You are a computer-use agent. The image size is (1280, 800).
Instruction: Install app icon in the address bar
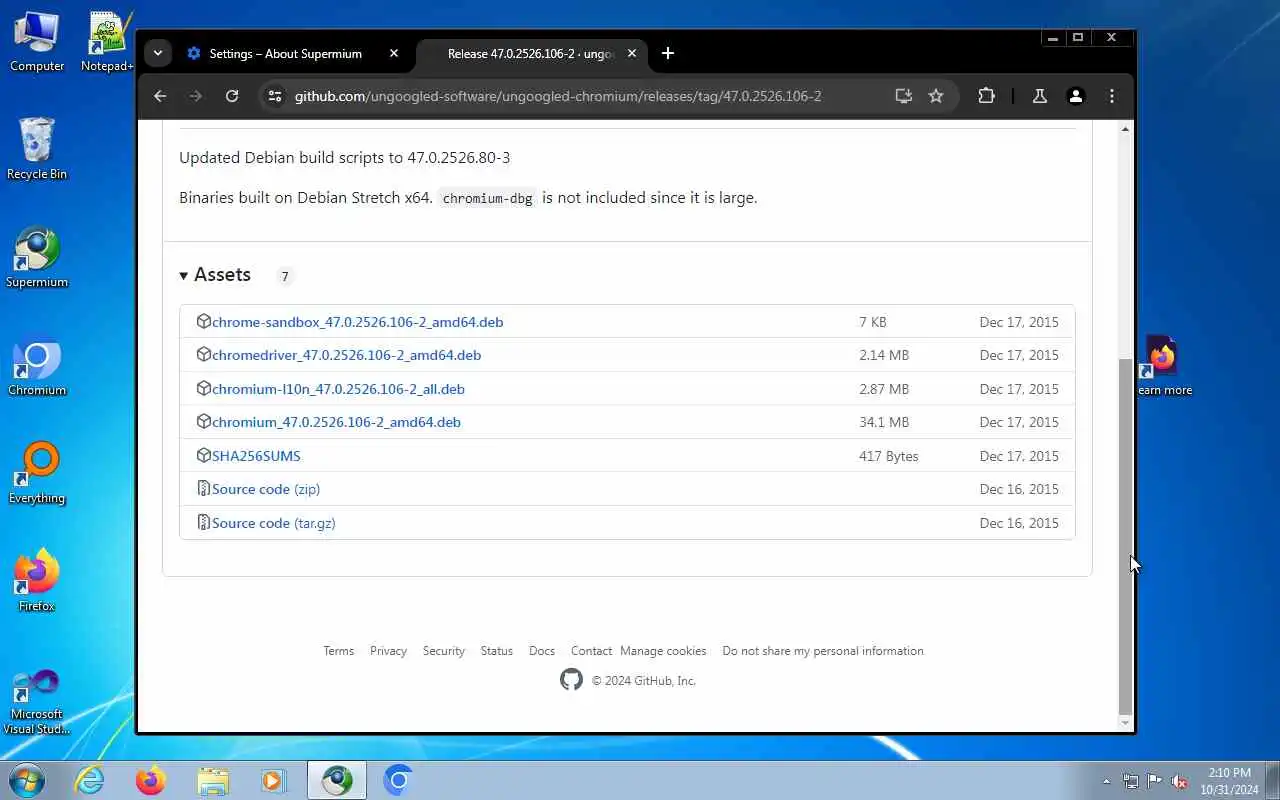[904, 96]
